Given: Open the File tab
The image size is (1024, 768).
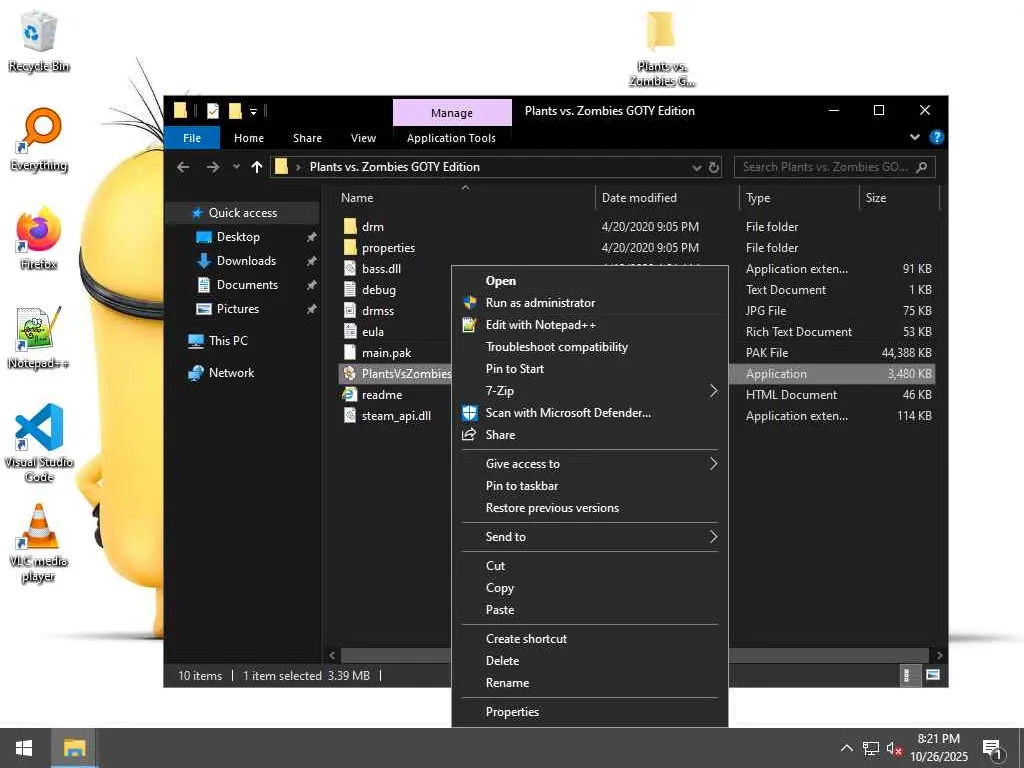Looking at the screenshot, I should pos(191,138).
